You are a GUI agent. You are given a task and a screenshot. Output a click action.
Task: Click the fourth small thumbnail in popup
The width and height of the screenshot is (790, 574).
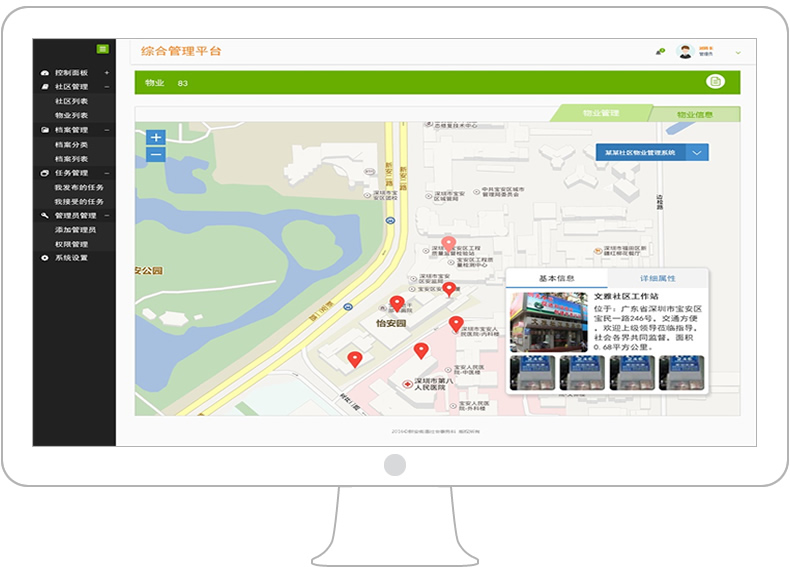point(681,373)
